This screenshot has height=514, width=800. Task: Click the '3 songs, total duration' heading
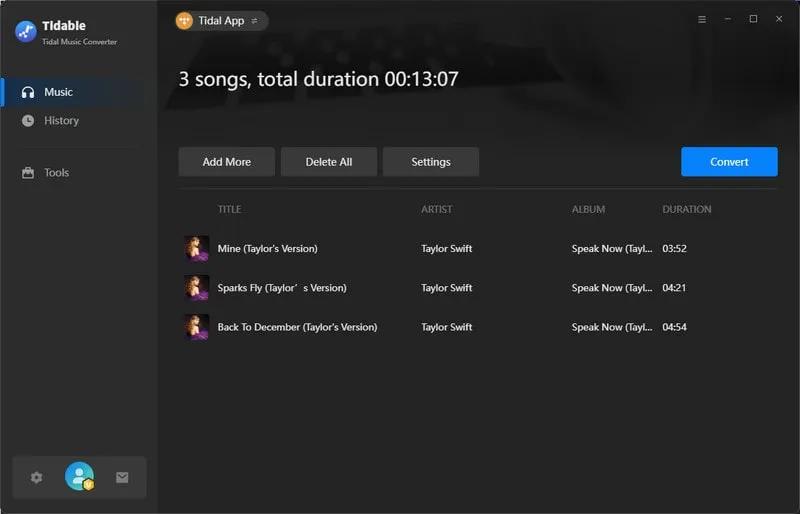[318, 79]
